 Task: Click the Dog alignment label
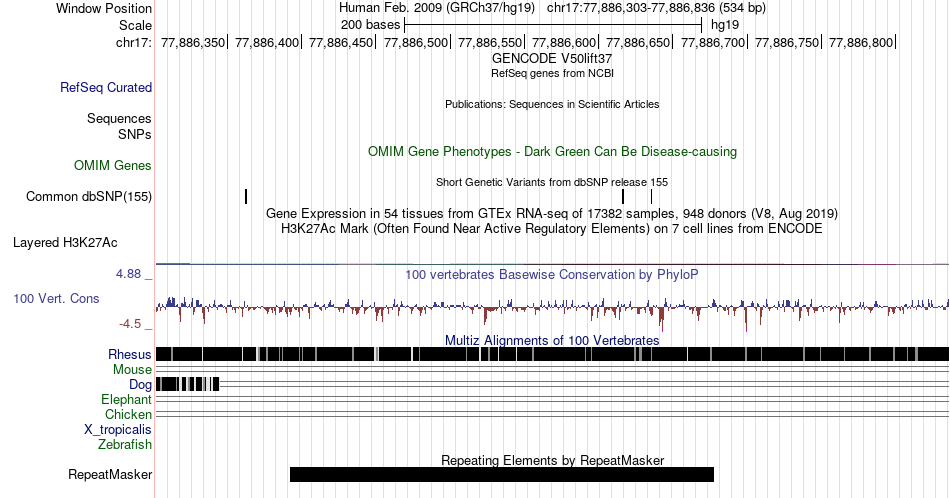click(140, 385)
